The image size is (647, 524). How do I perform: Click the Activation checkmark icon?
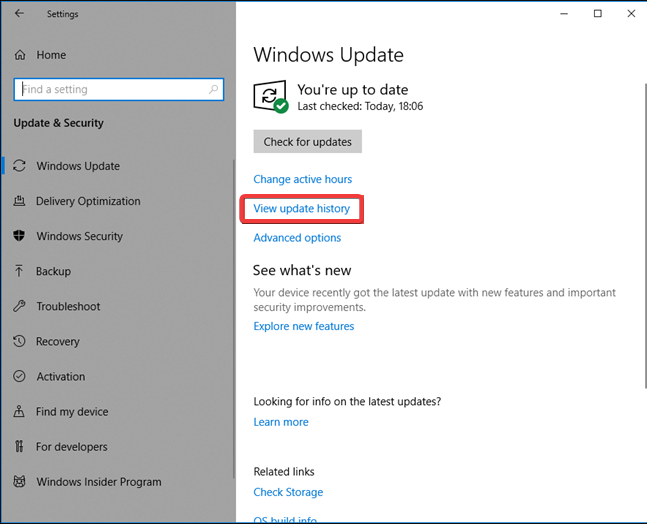point(19,376)
